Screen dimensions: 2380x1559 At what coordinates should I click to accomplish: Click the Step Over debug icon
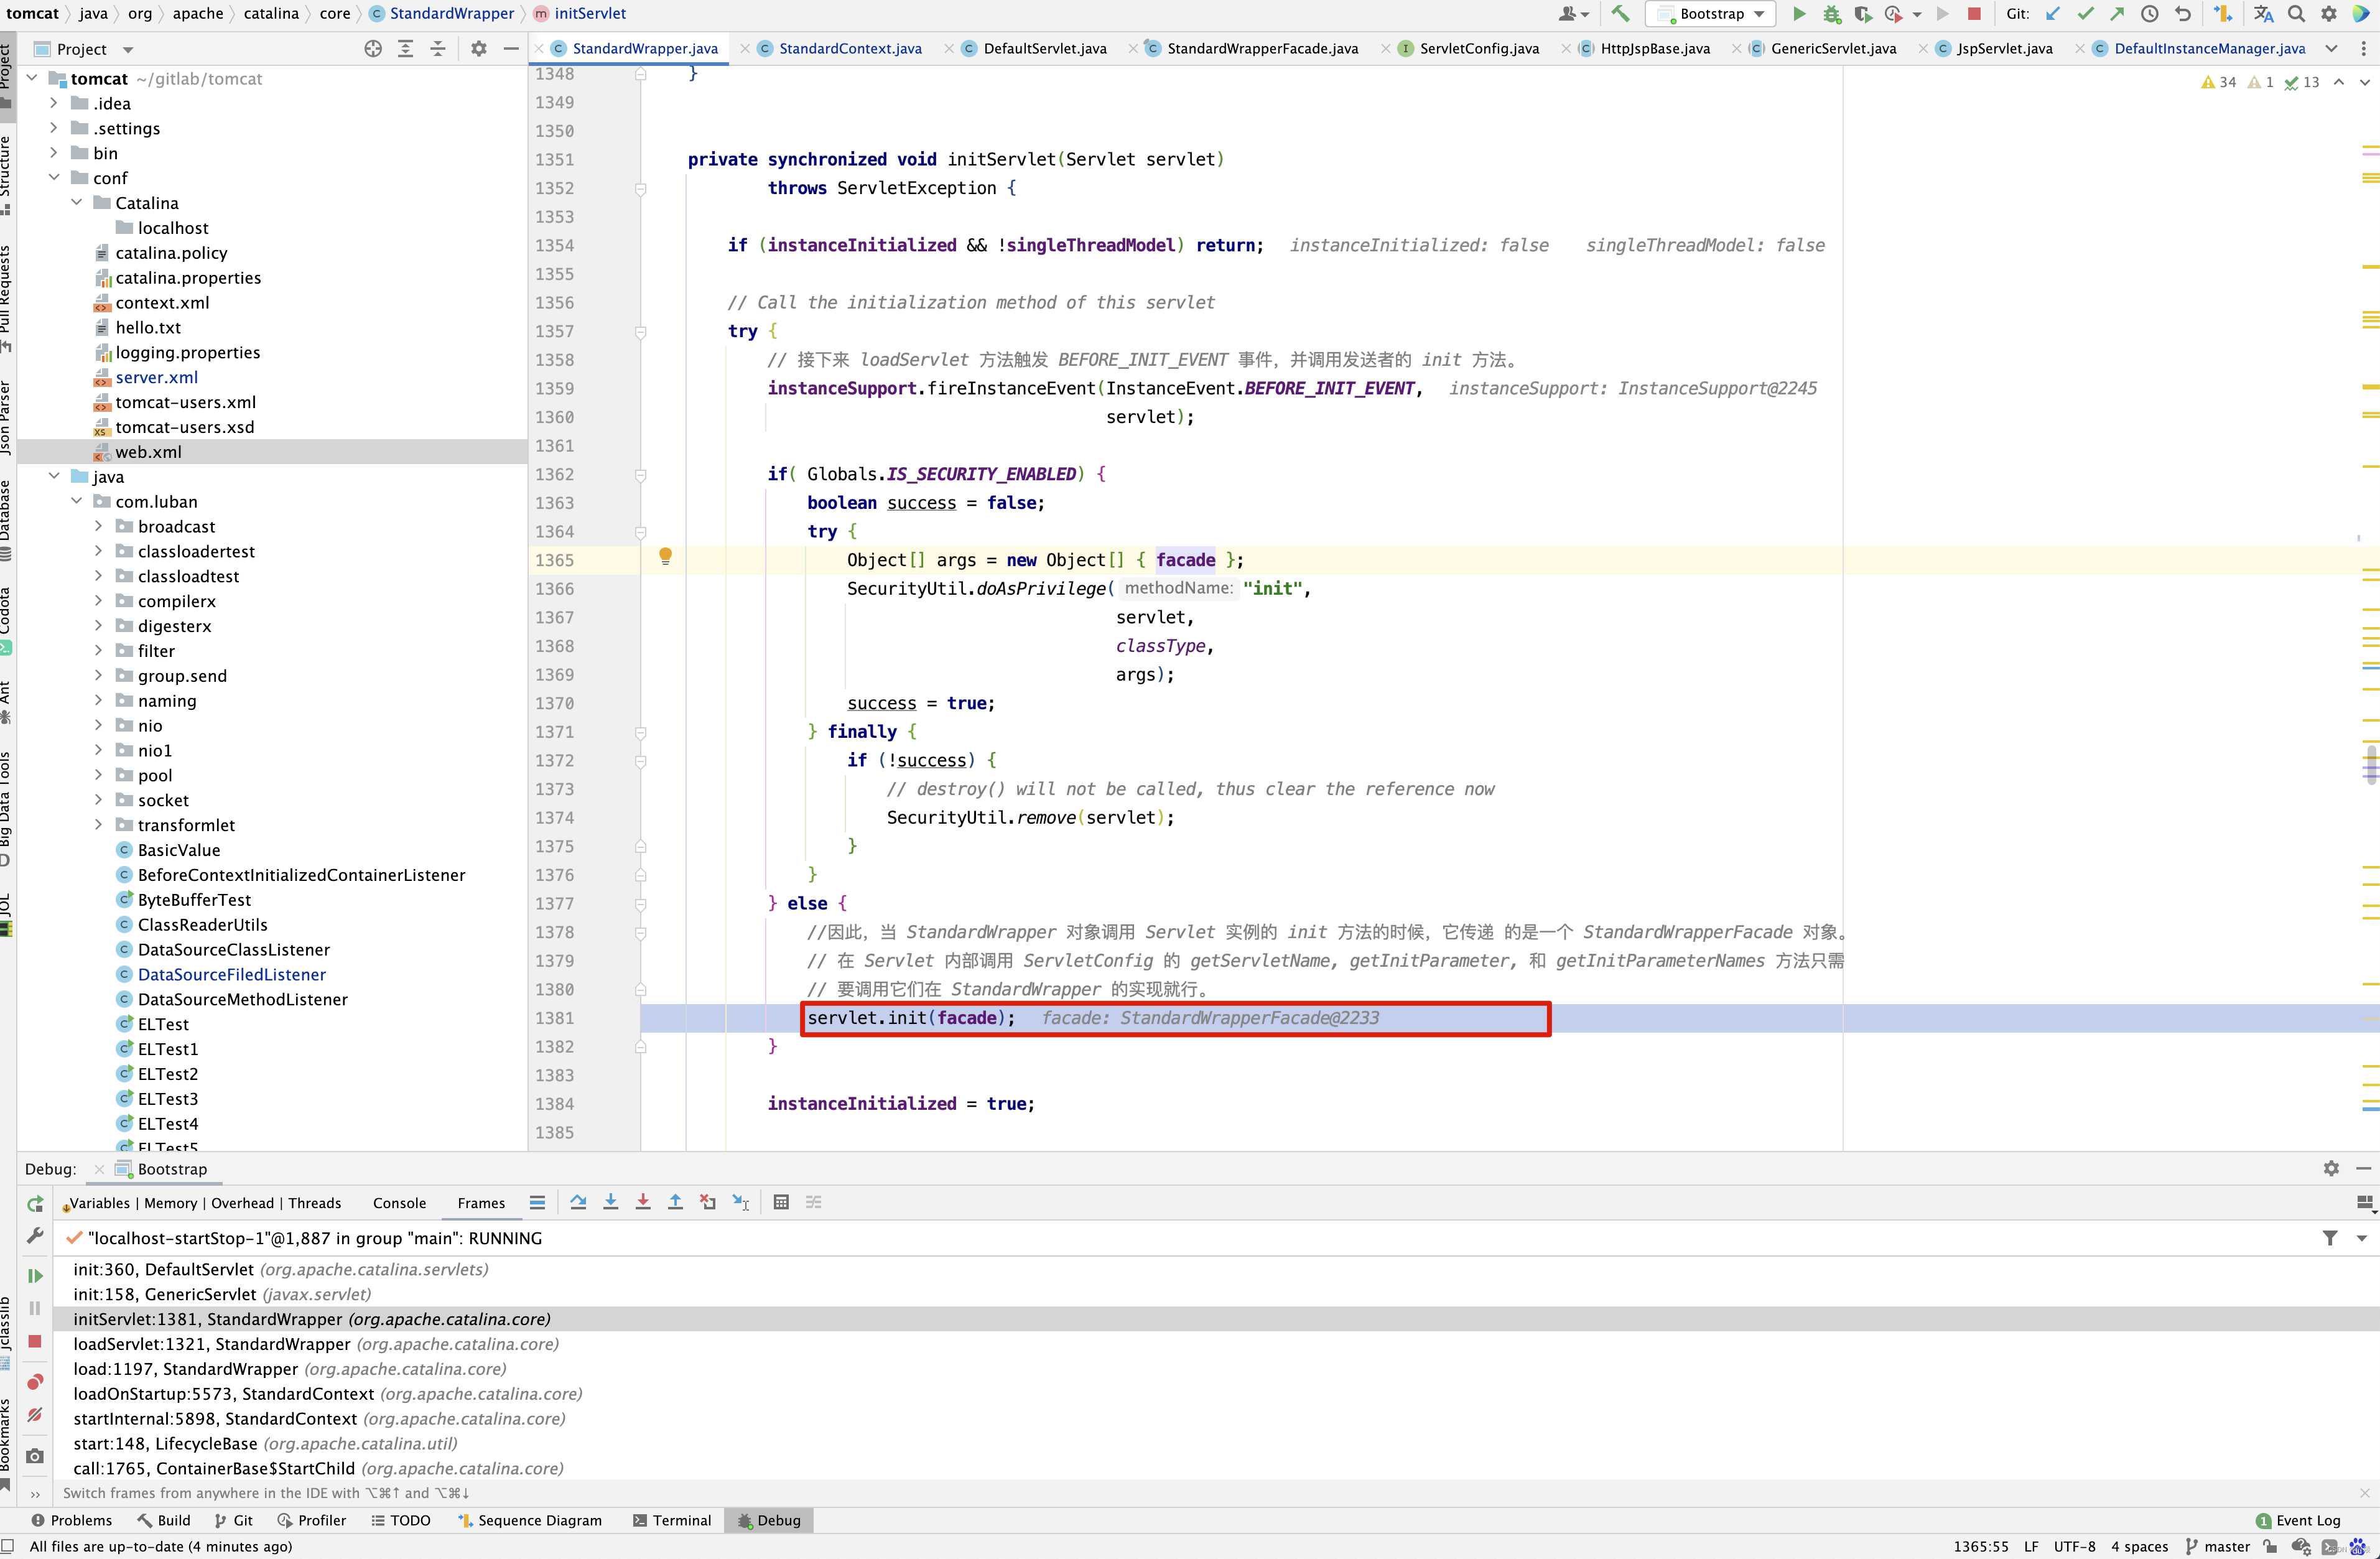578,1202
